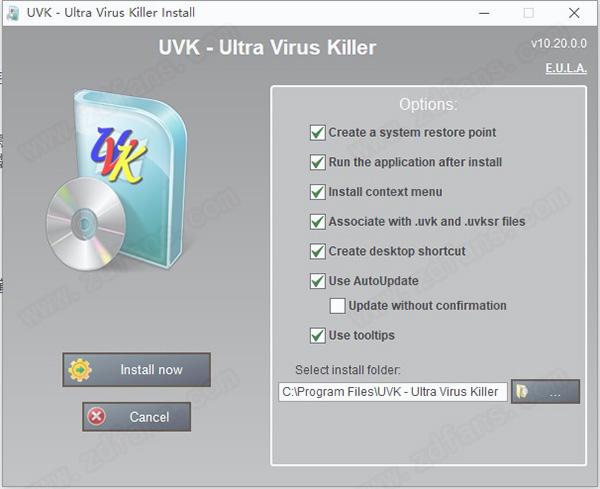The image size is (600, 489).
Task: Close the UVK installer window
Action: [x=574, y=13]
